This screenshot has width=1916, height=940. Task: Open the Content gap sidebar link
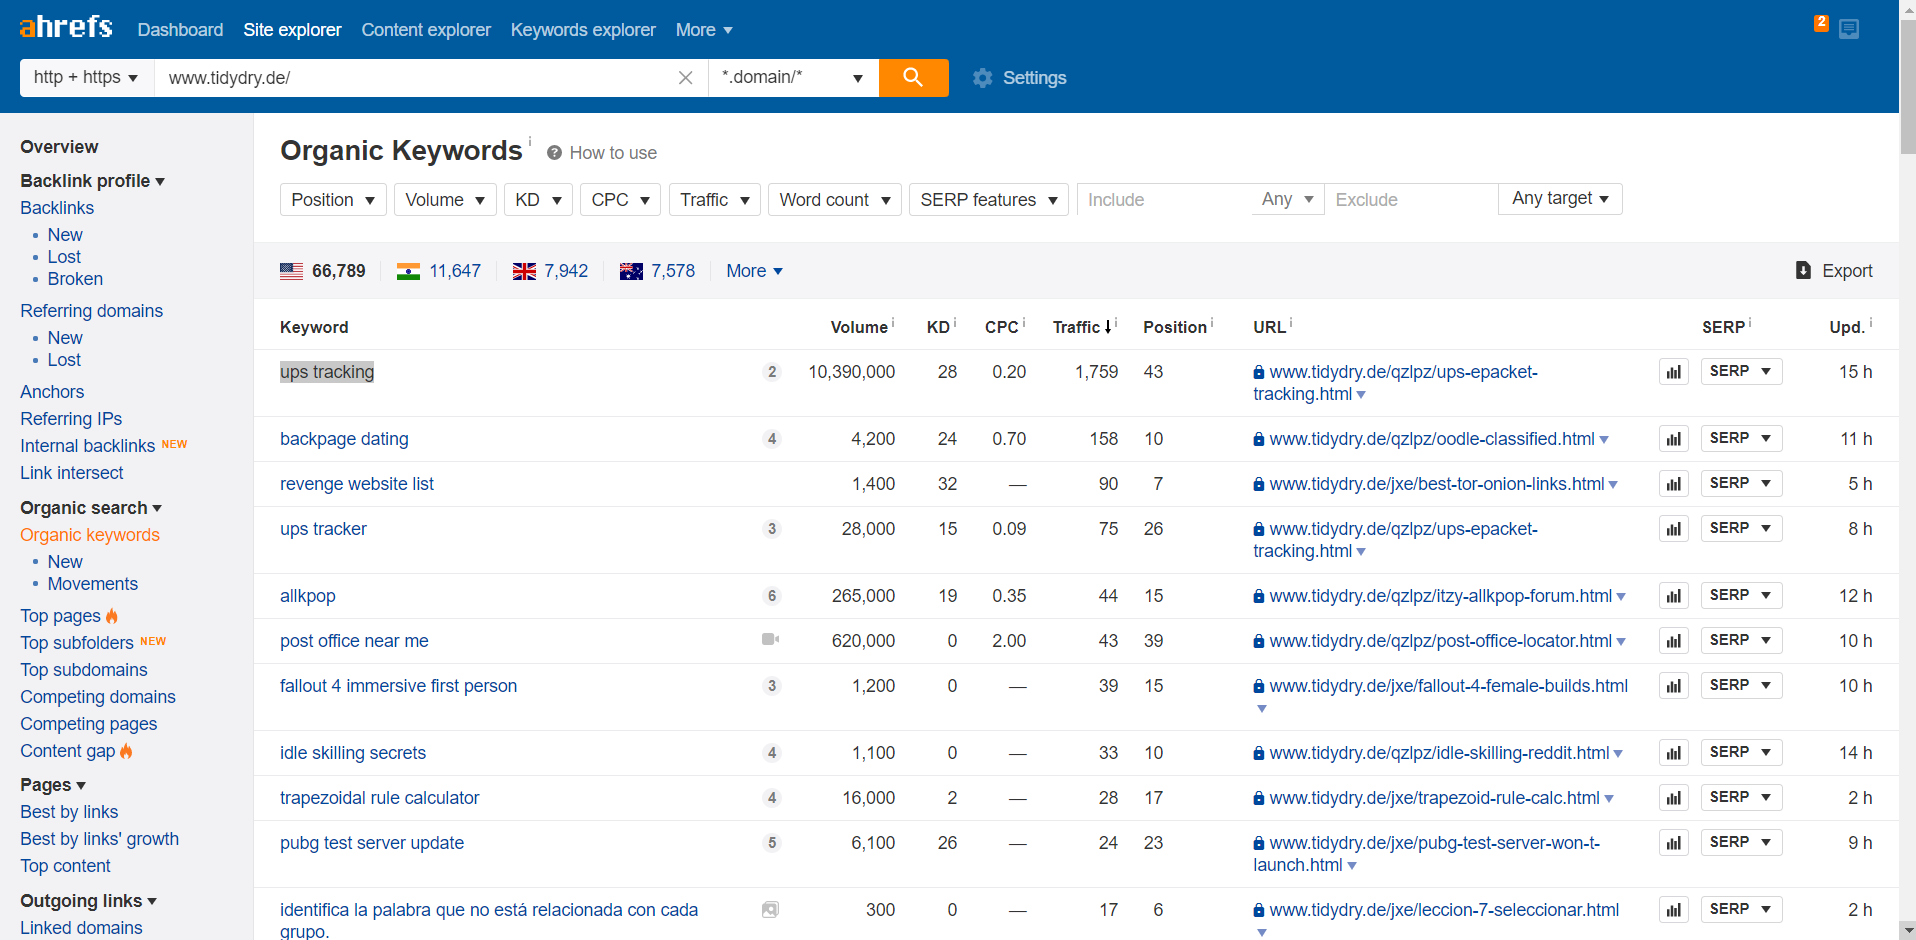pyautogui.click(x=67, y=751)
